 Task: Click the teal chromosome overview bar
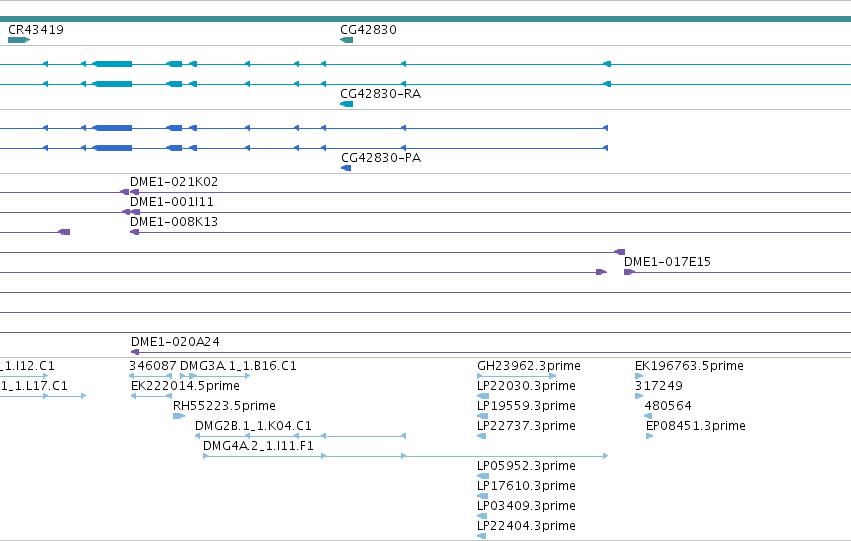[426, 19]
